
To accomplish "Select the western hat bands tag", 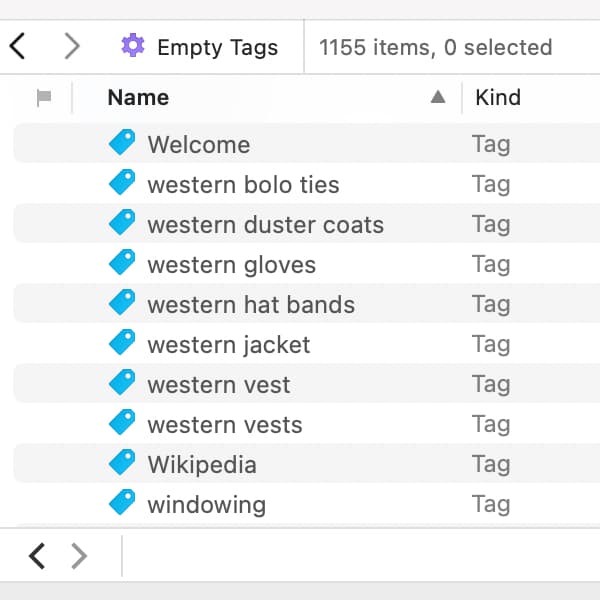I will click(251, 304).
